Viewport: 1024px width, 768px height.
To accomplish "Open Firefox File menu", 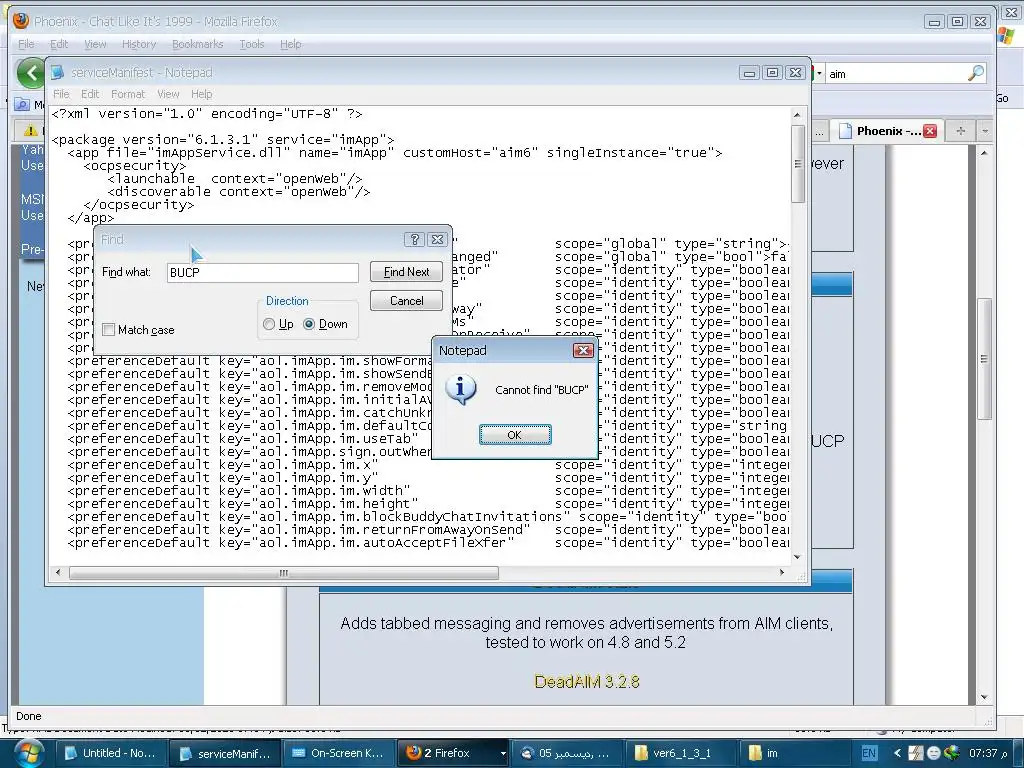I will [26, 44].
